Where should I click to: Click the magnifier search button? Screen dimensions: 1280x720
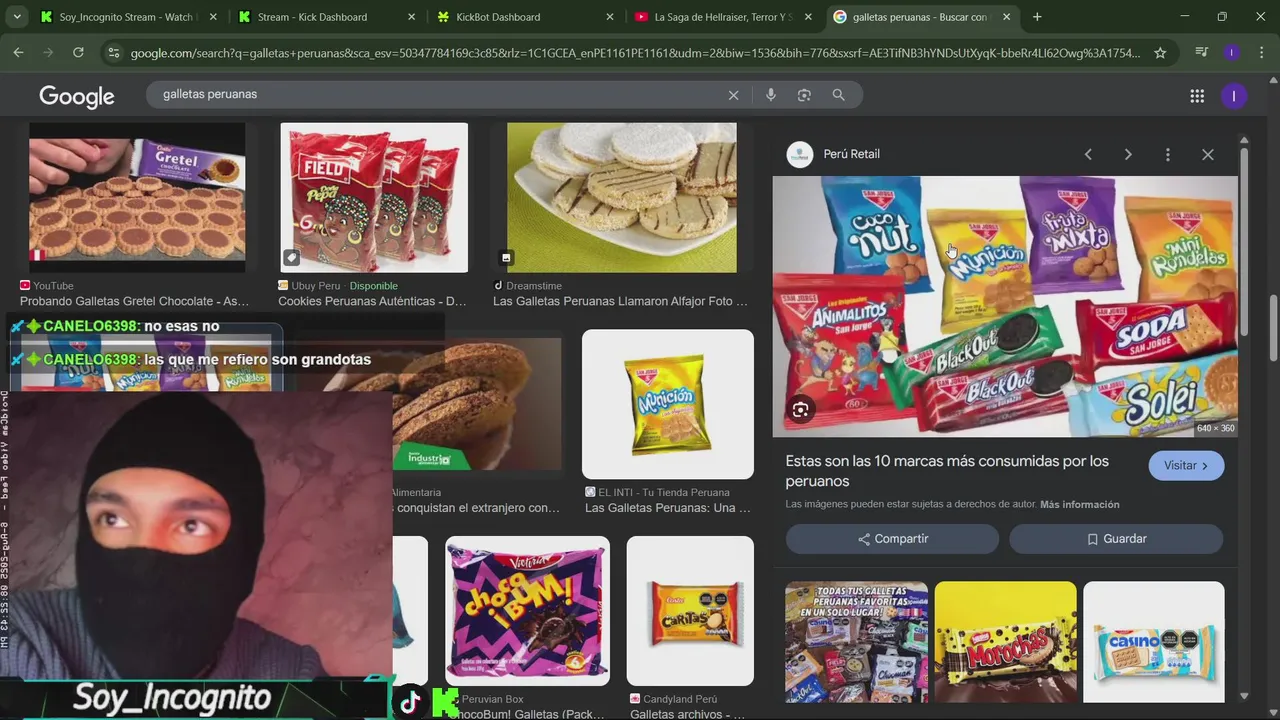tap(838, 95)
